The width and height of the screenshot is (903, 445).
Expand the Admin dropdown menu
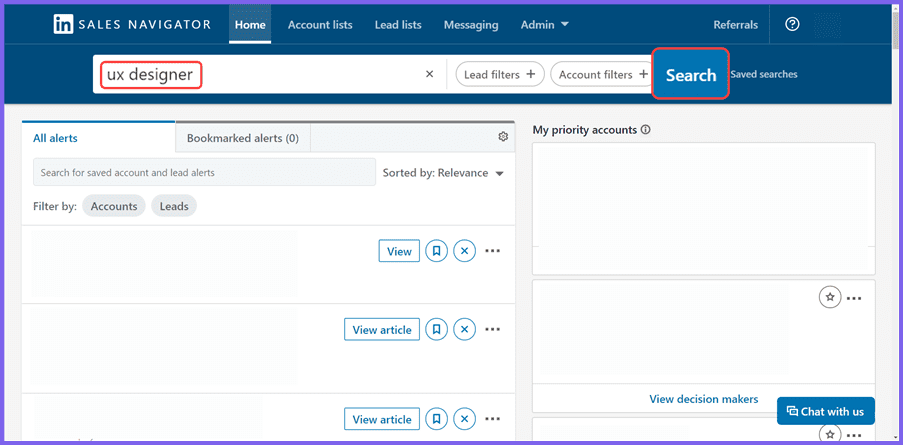coord(545,25)
